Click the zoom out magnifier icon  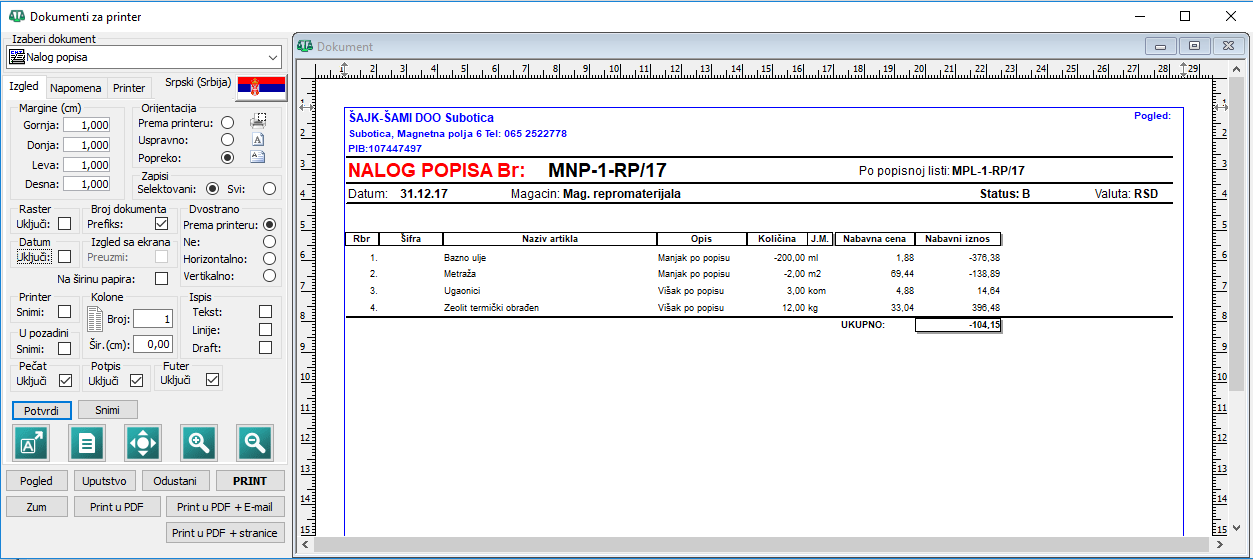tap(255, 443)
